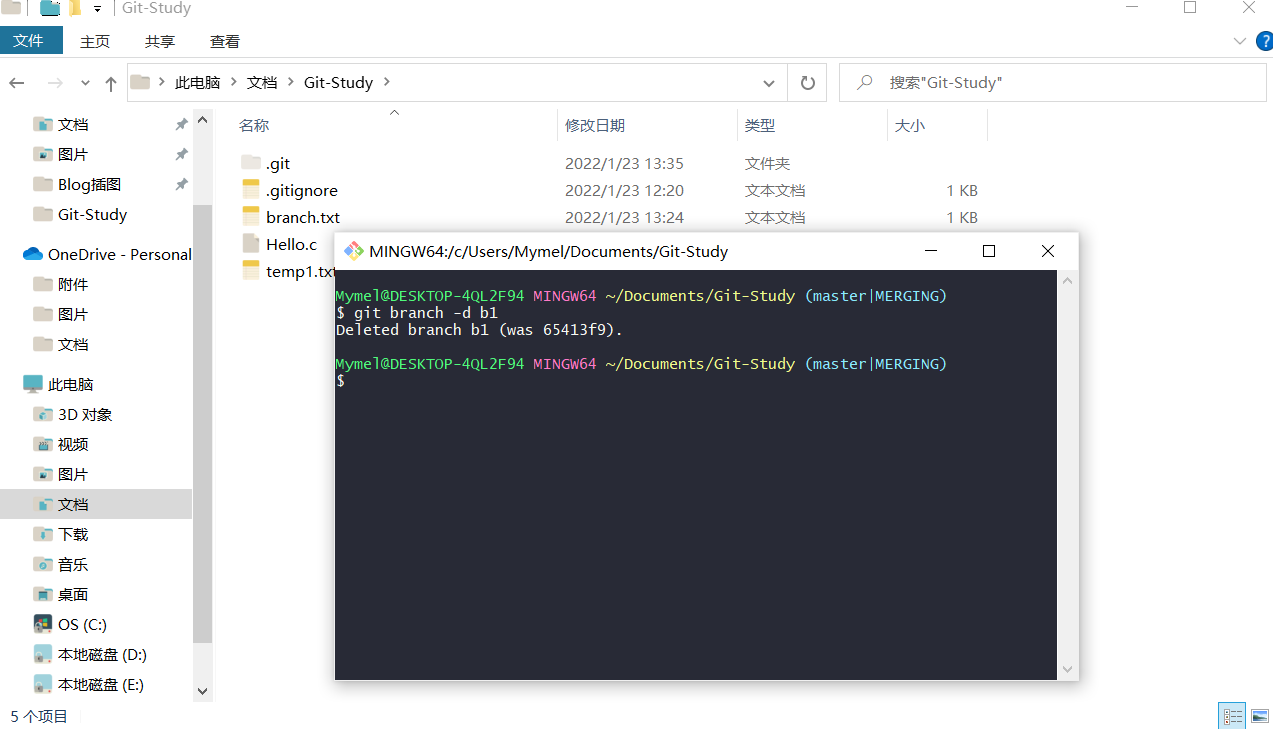Select the branch.txt file icon
The height and width of the screenshot is (729, 1273).
coord(251,217)
